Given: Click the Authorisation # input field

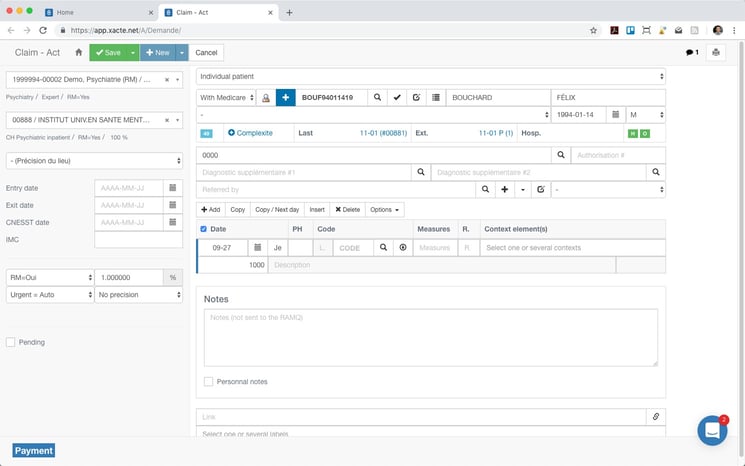Looking at the screenshot, I should click(x=618, y=155).
